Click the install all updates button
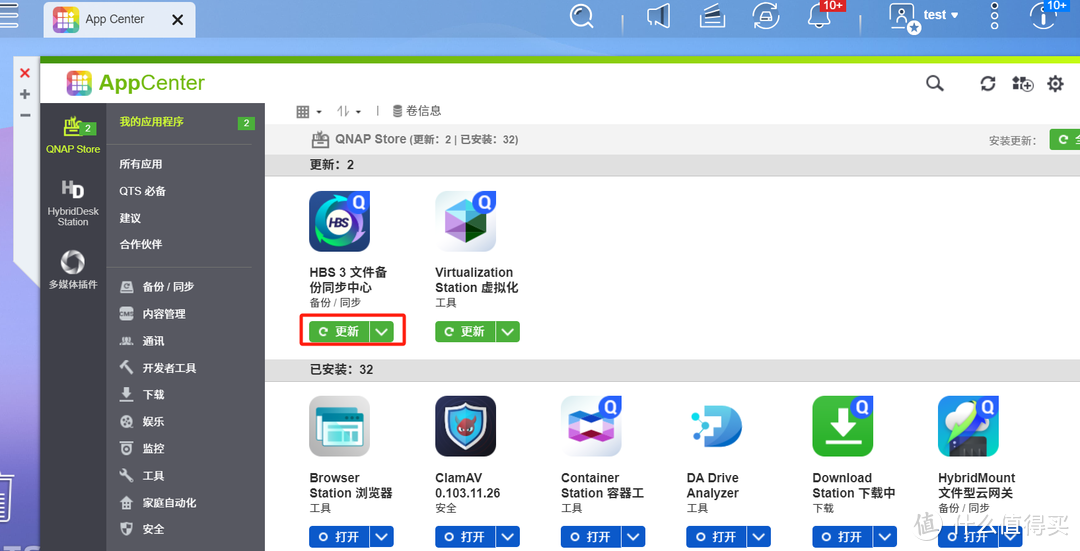The height and width of the screenshot is (551, 1080). [1064, 140]
